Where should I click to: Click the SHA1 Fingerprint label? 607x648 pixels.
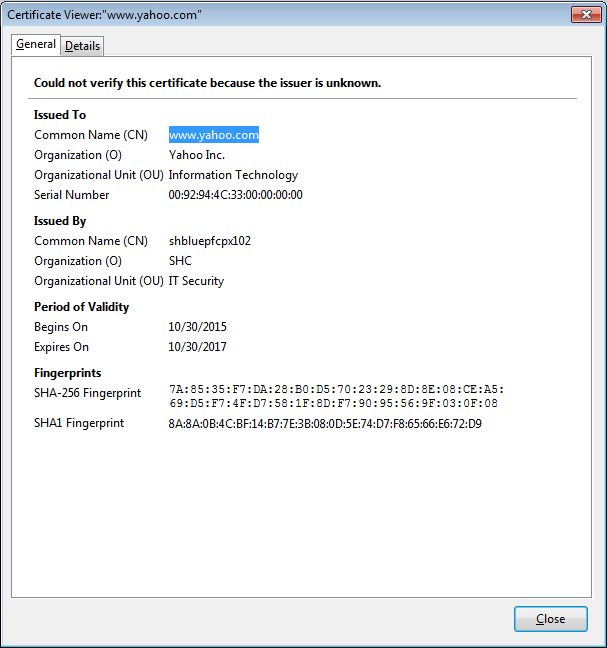pos(79,423)
